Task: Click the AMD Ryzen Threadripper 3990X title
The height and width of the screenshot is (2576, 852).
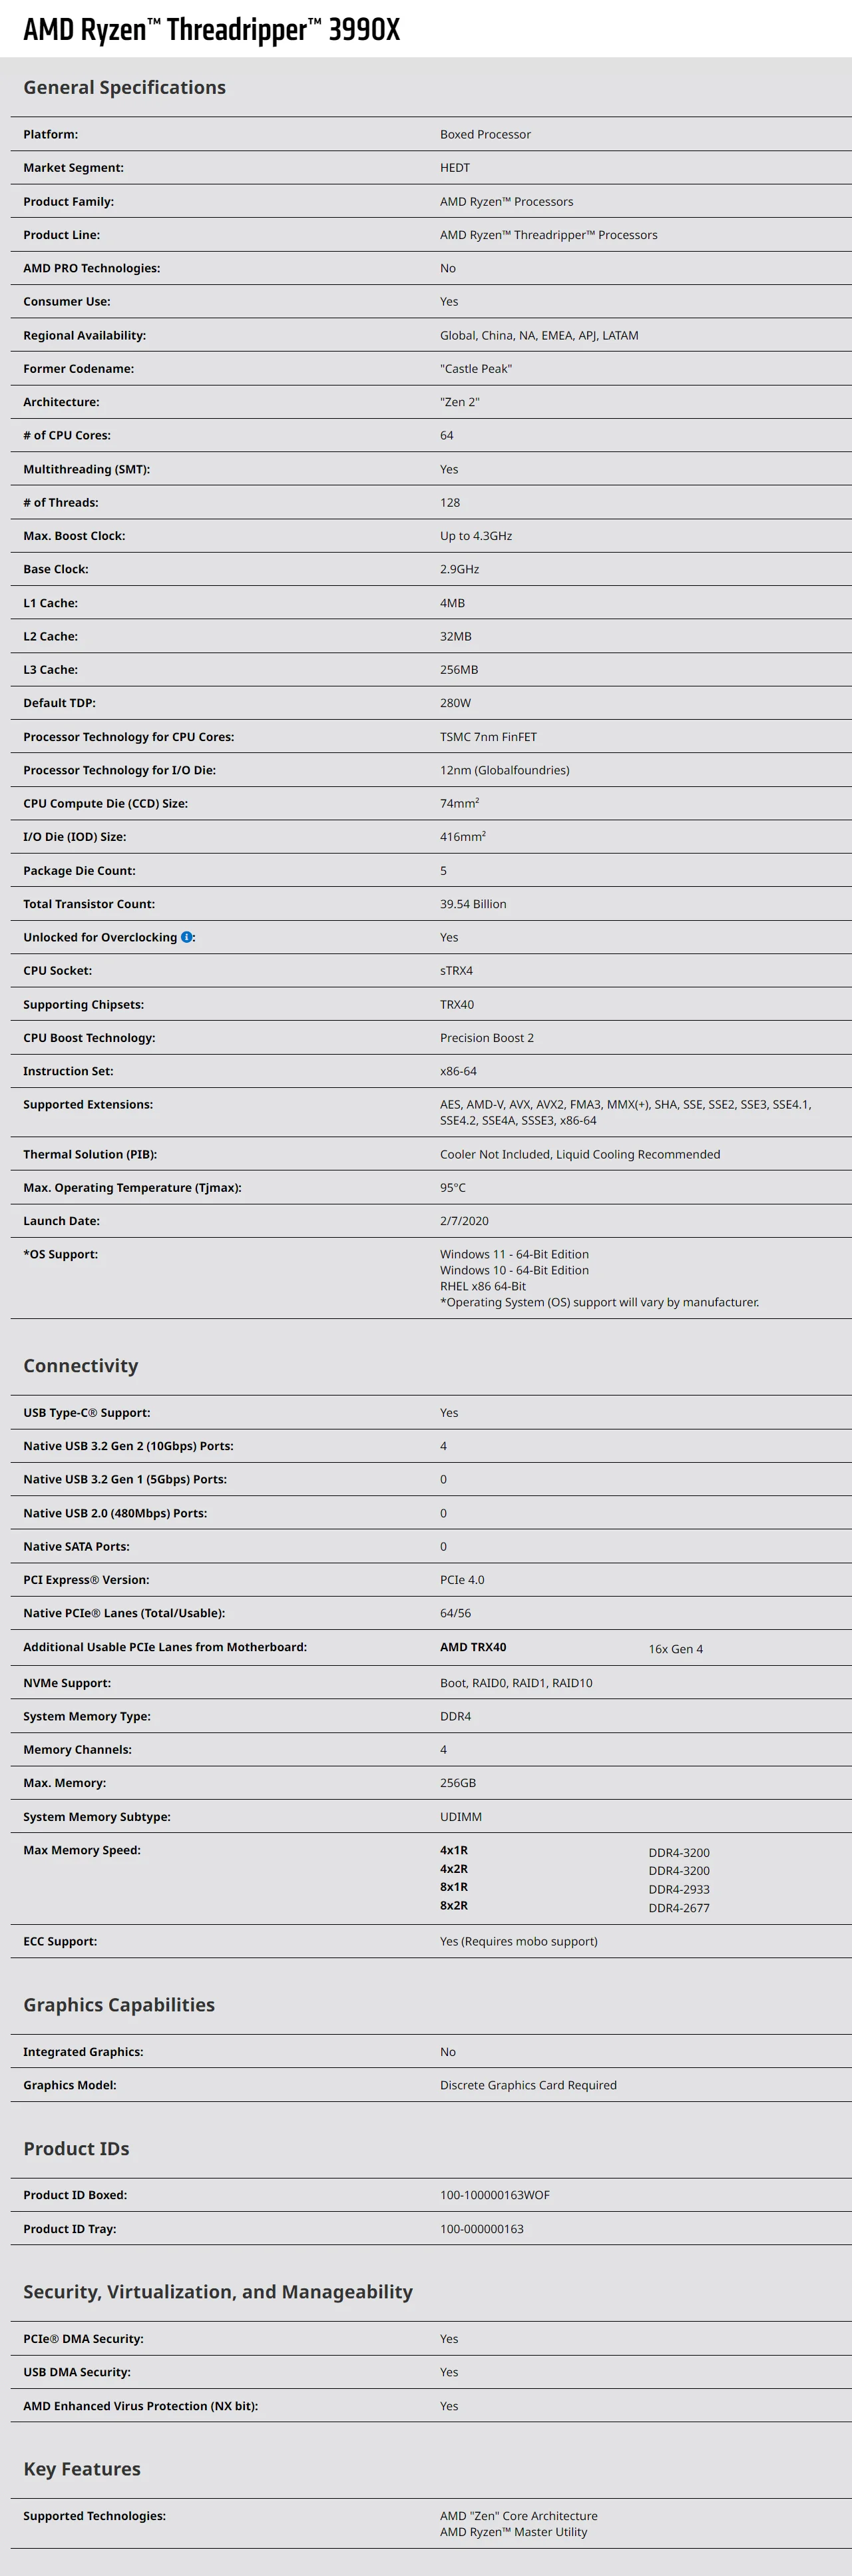Action: coord(211,29)
